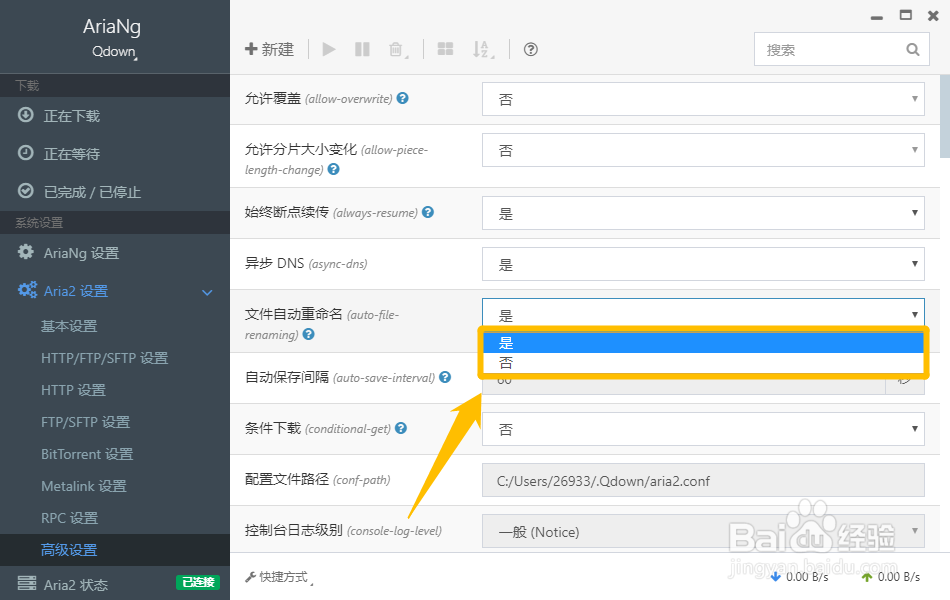
Task: Click the 新建 (new task) button
Action: [269, 49]
